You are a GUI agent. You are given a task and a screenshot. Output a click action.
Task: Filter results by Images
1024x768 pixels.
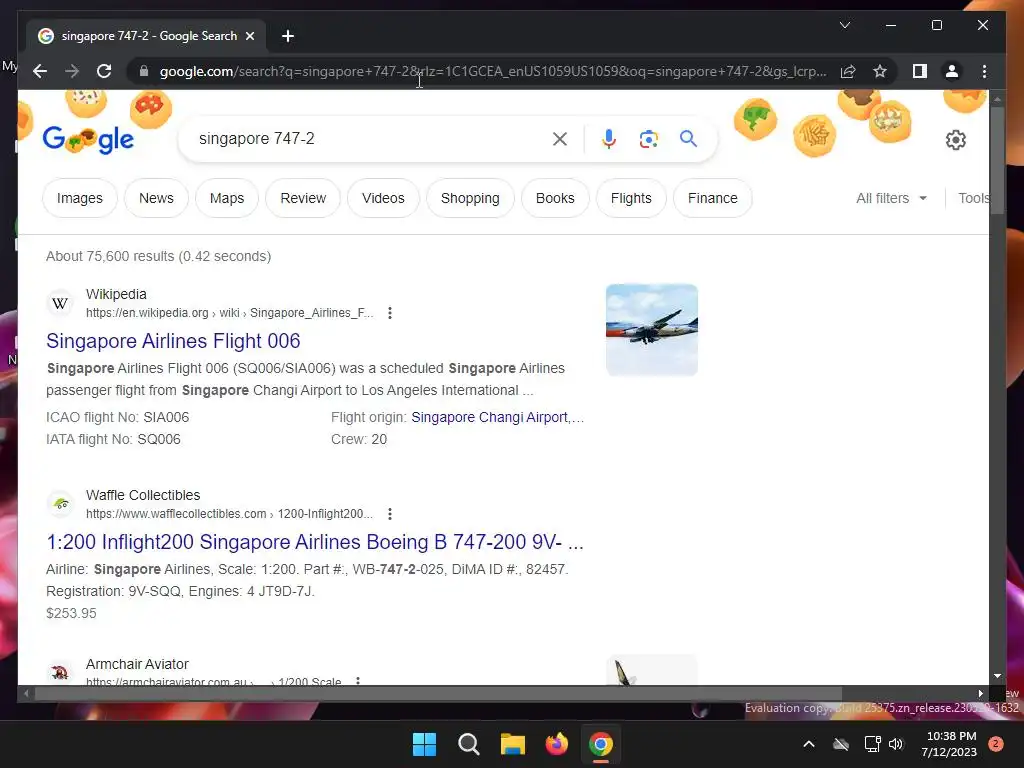80,198
